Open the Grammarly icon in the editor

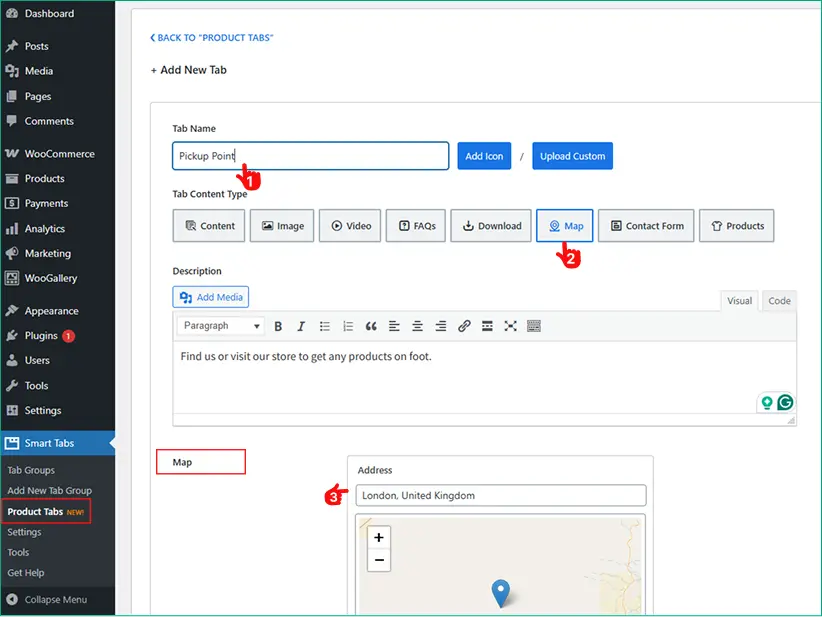(785, 402)
